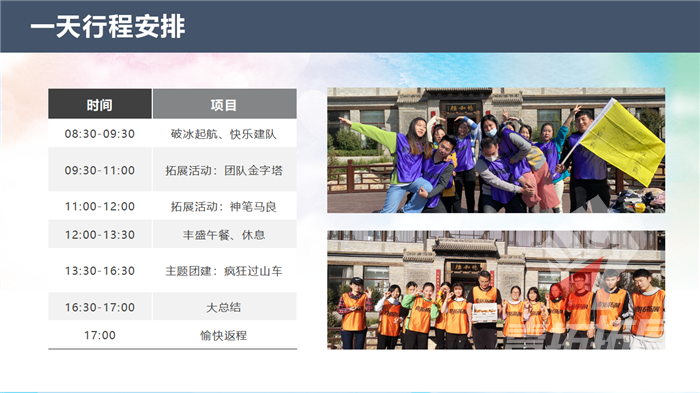Click the 时间 table header
The image size is (700, 393).
pyautogui.click(x=100, y=104)
